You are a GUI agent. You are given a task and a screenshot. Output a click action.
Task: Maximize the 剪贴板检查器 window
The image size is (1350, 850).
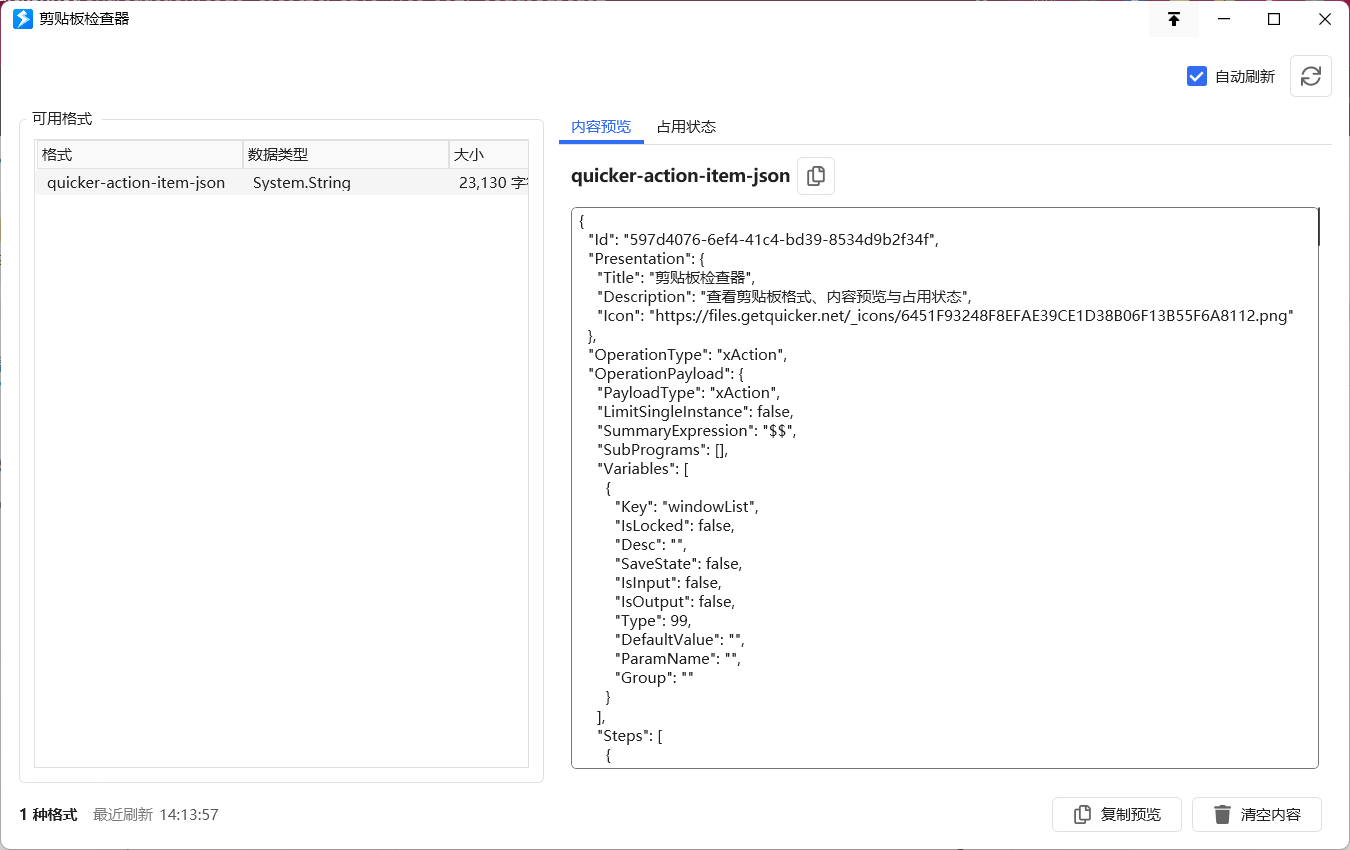click(1274, 19)
